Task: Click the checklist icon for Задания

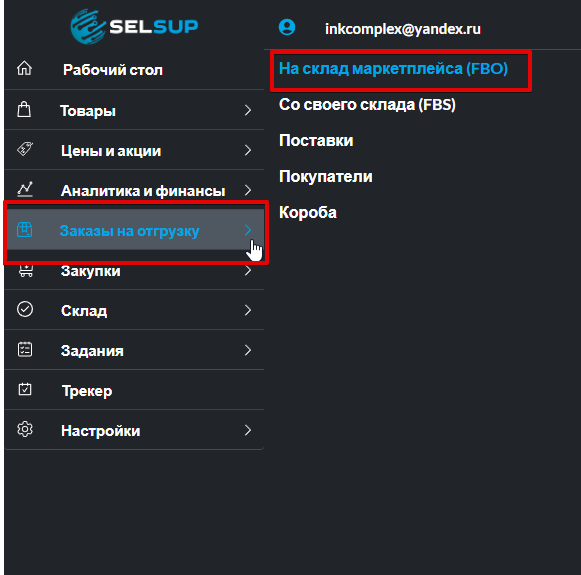Action: [25, 349]
